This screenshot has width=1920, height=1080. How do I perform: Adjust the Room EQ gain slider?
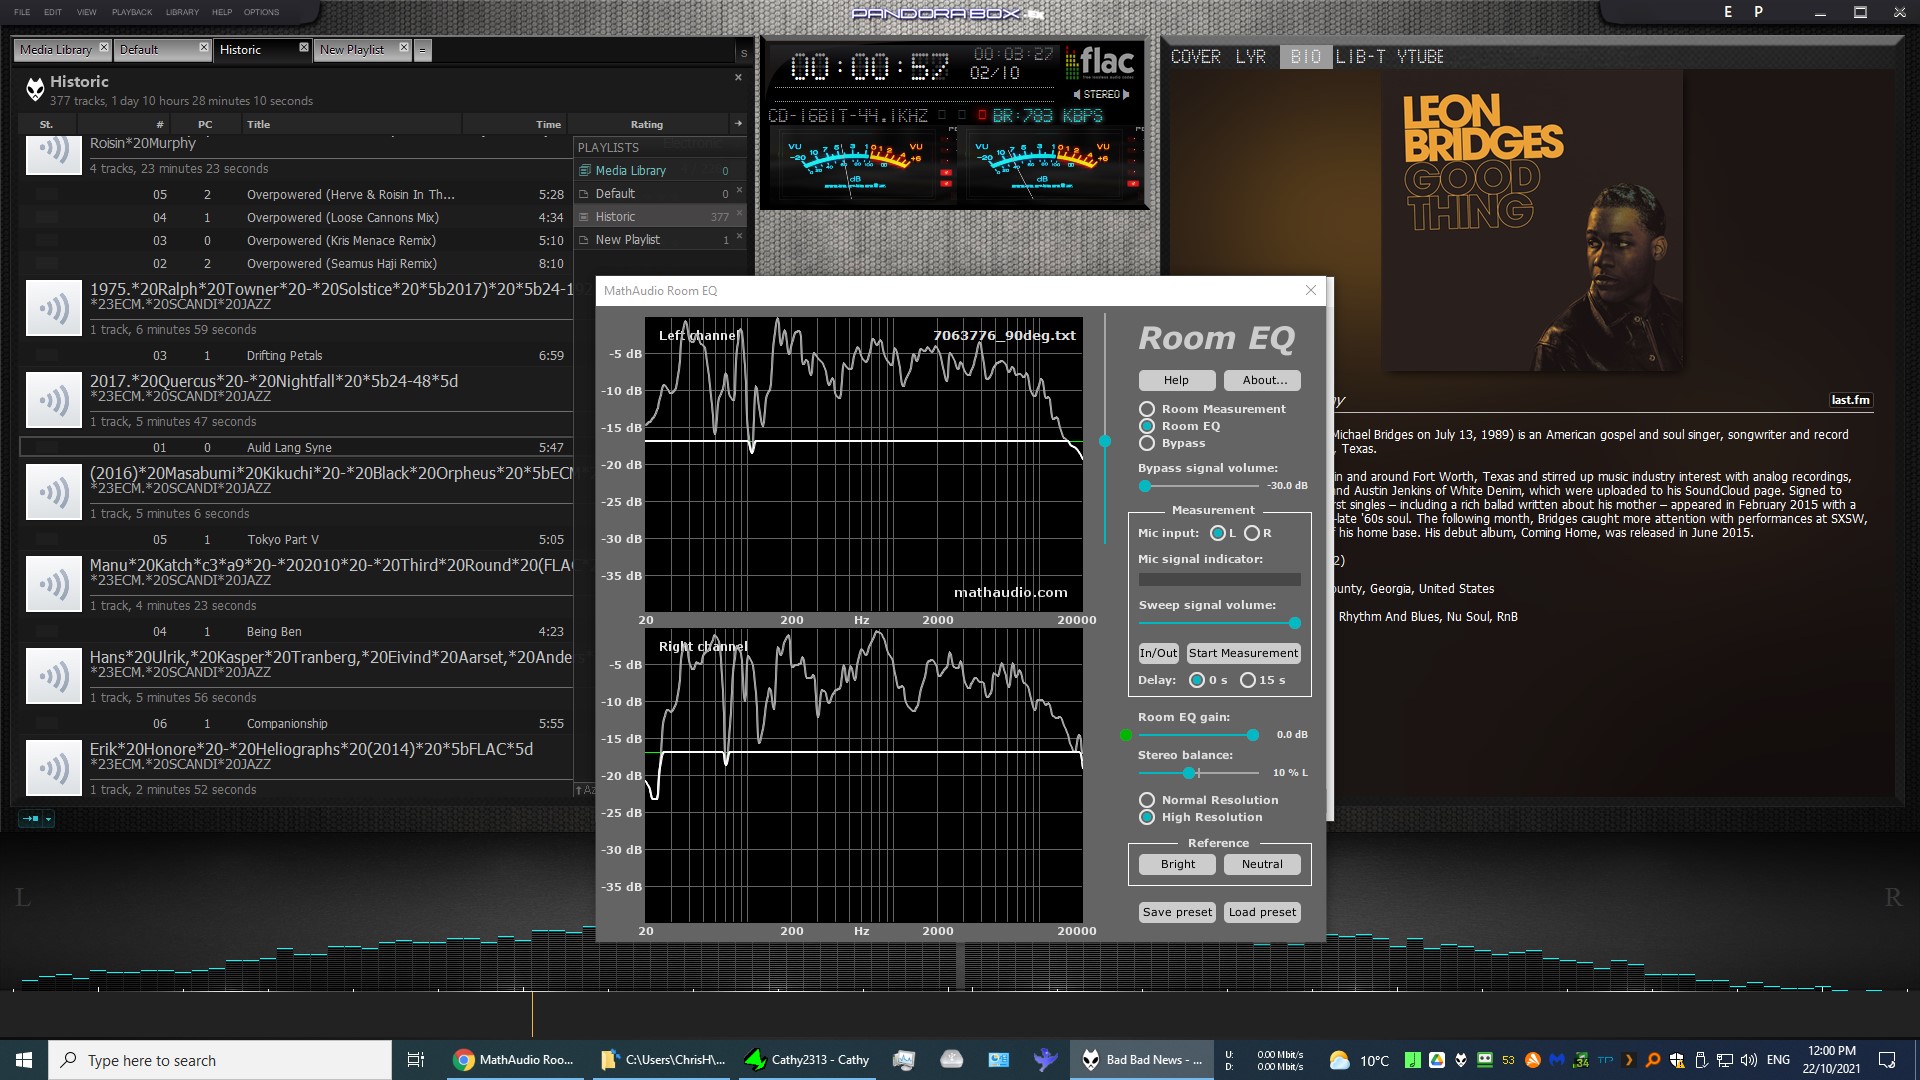pos(1199,735)
